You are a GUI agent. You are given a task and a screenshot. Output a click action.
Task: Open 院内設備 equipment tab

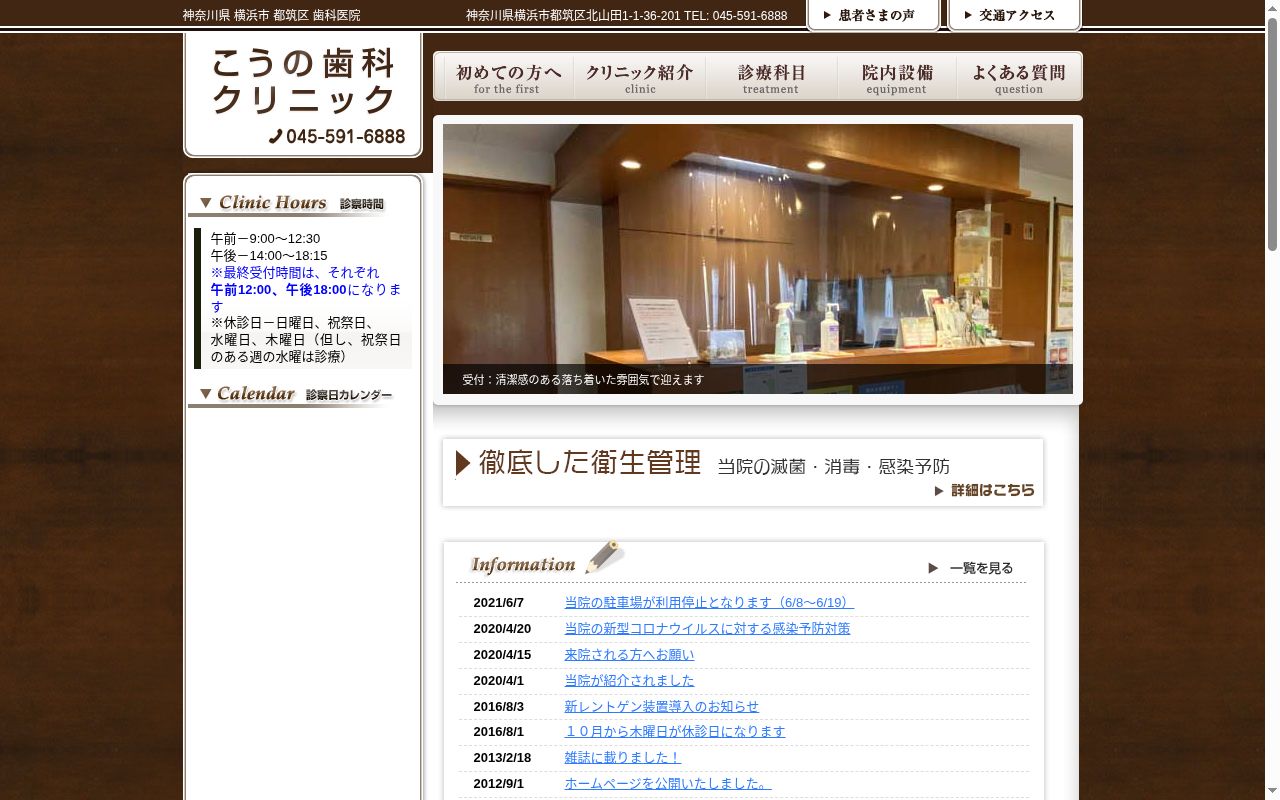897,78
